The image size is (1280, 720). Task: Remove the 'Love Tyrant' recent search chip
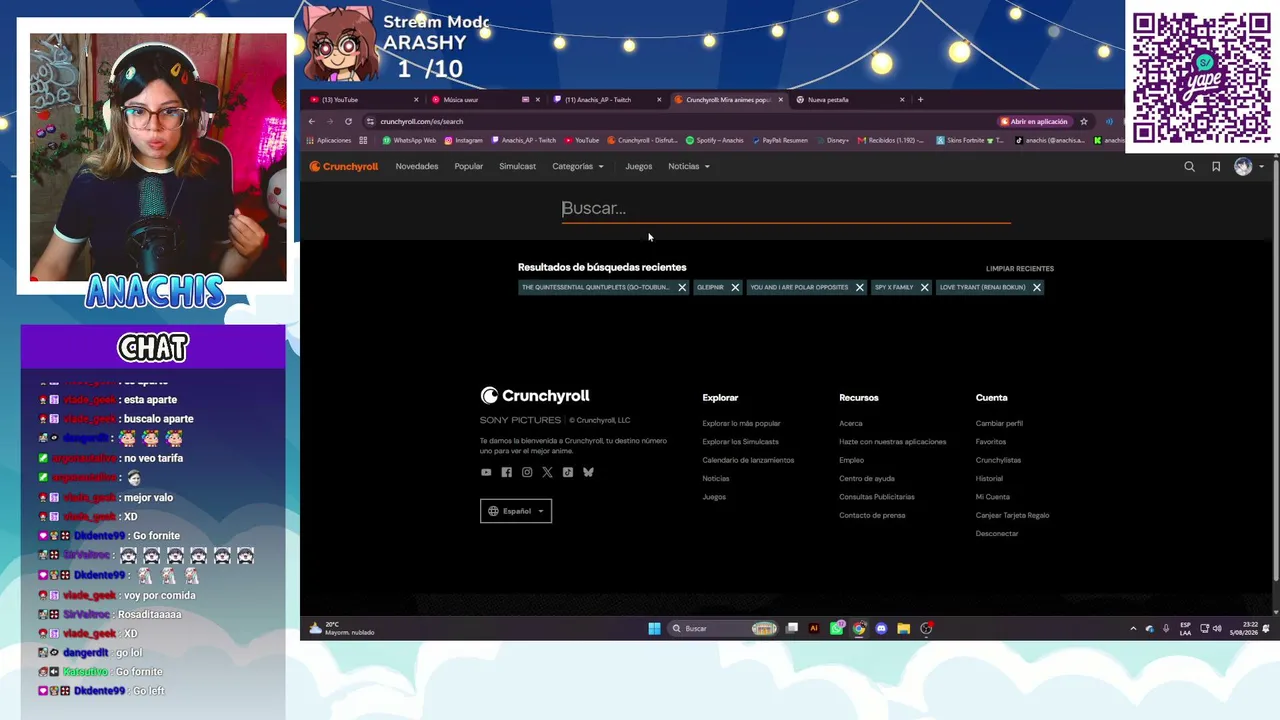[1036, 287]
